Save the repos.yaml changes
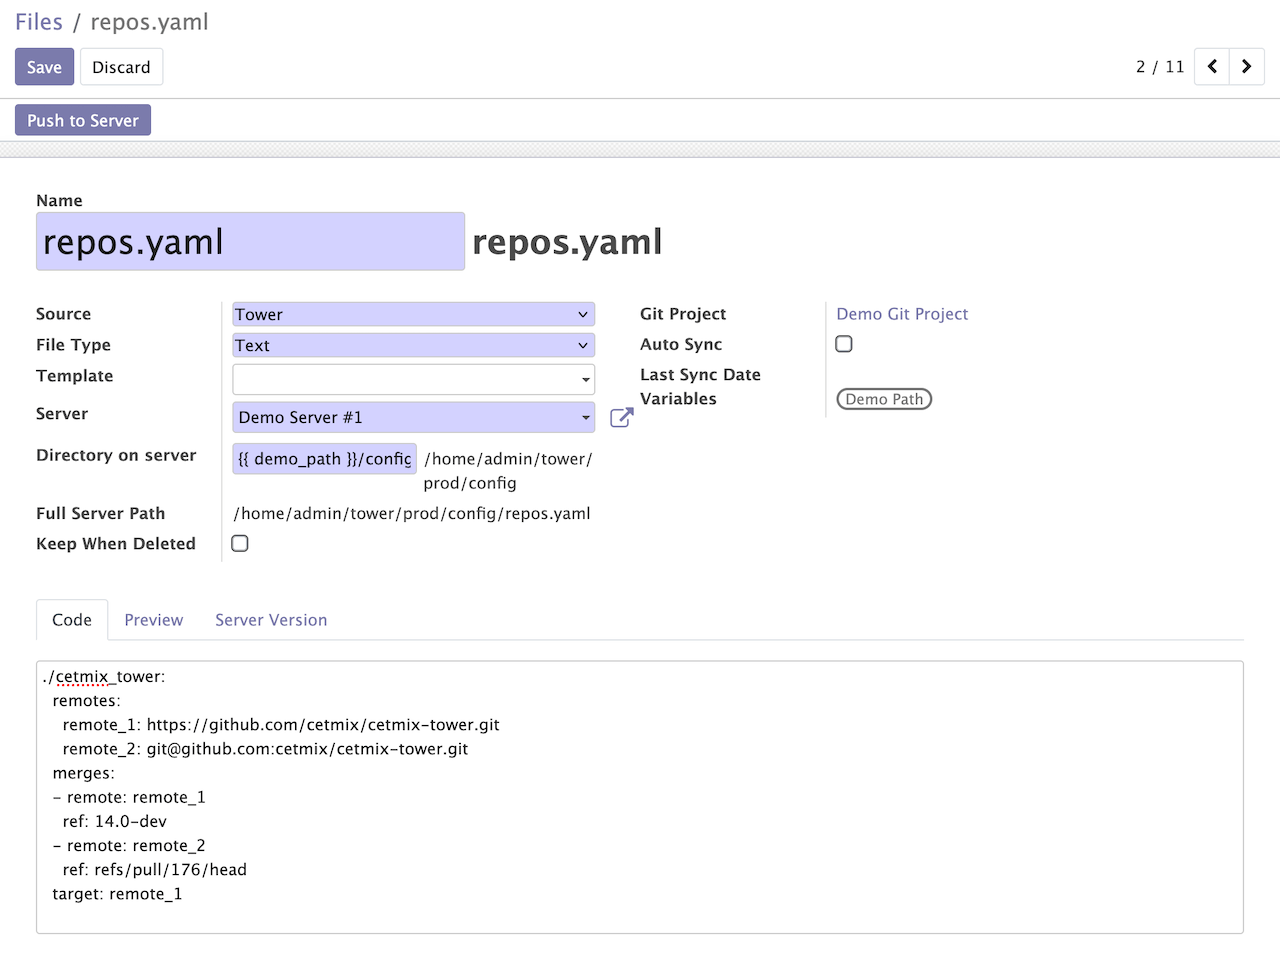 pos(44,66)
